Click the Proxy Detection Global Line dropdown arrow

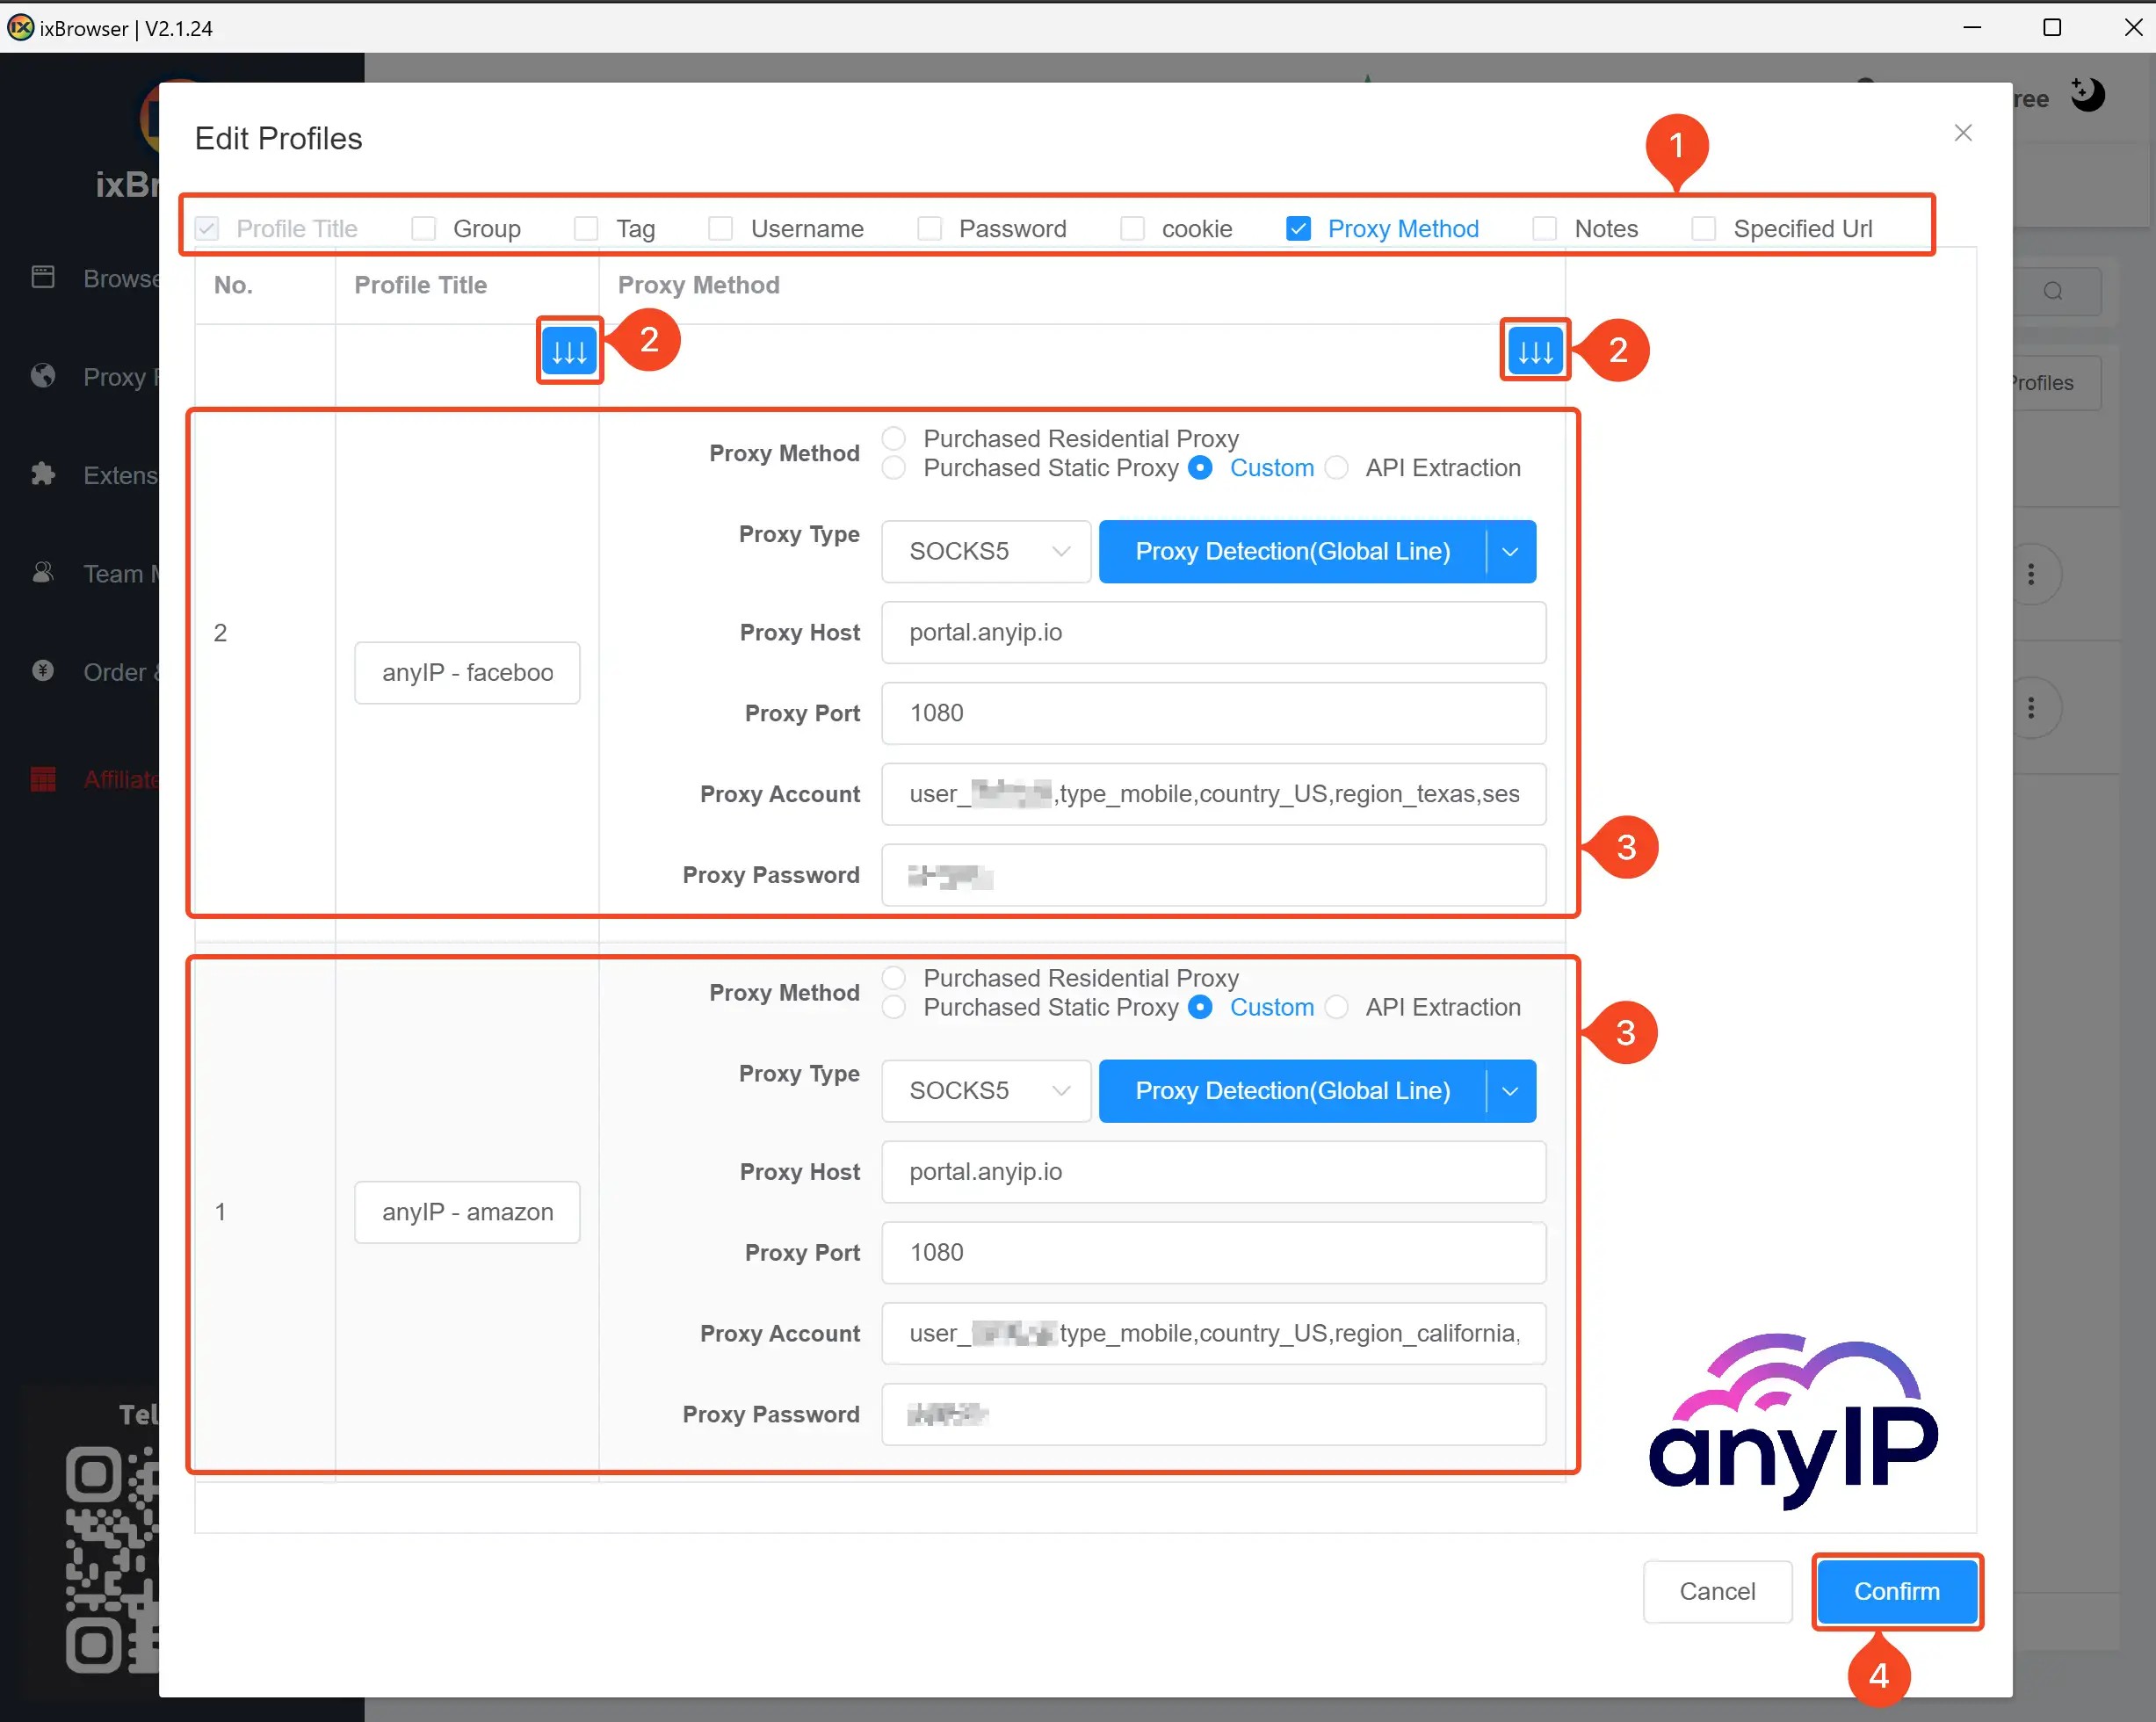(x=1509, y=550)
